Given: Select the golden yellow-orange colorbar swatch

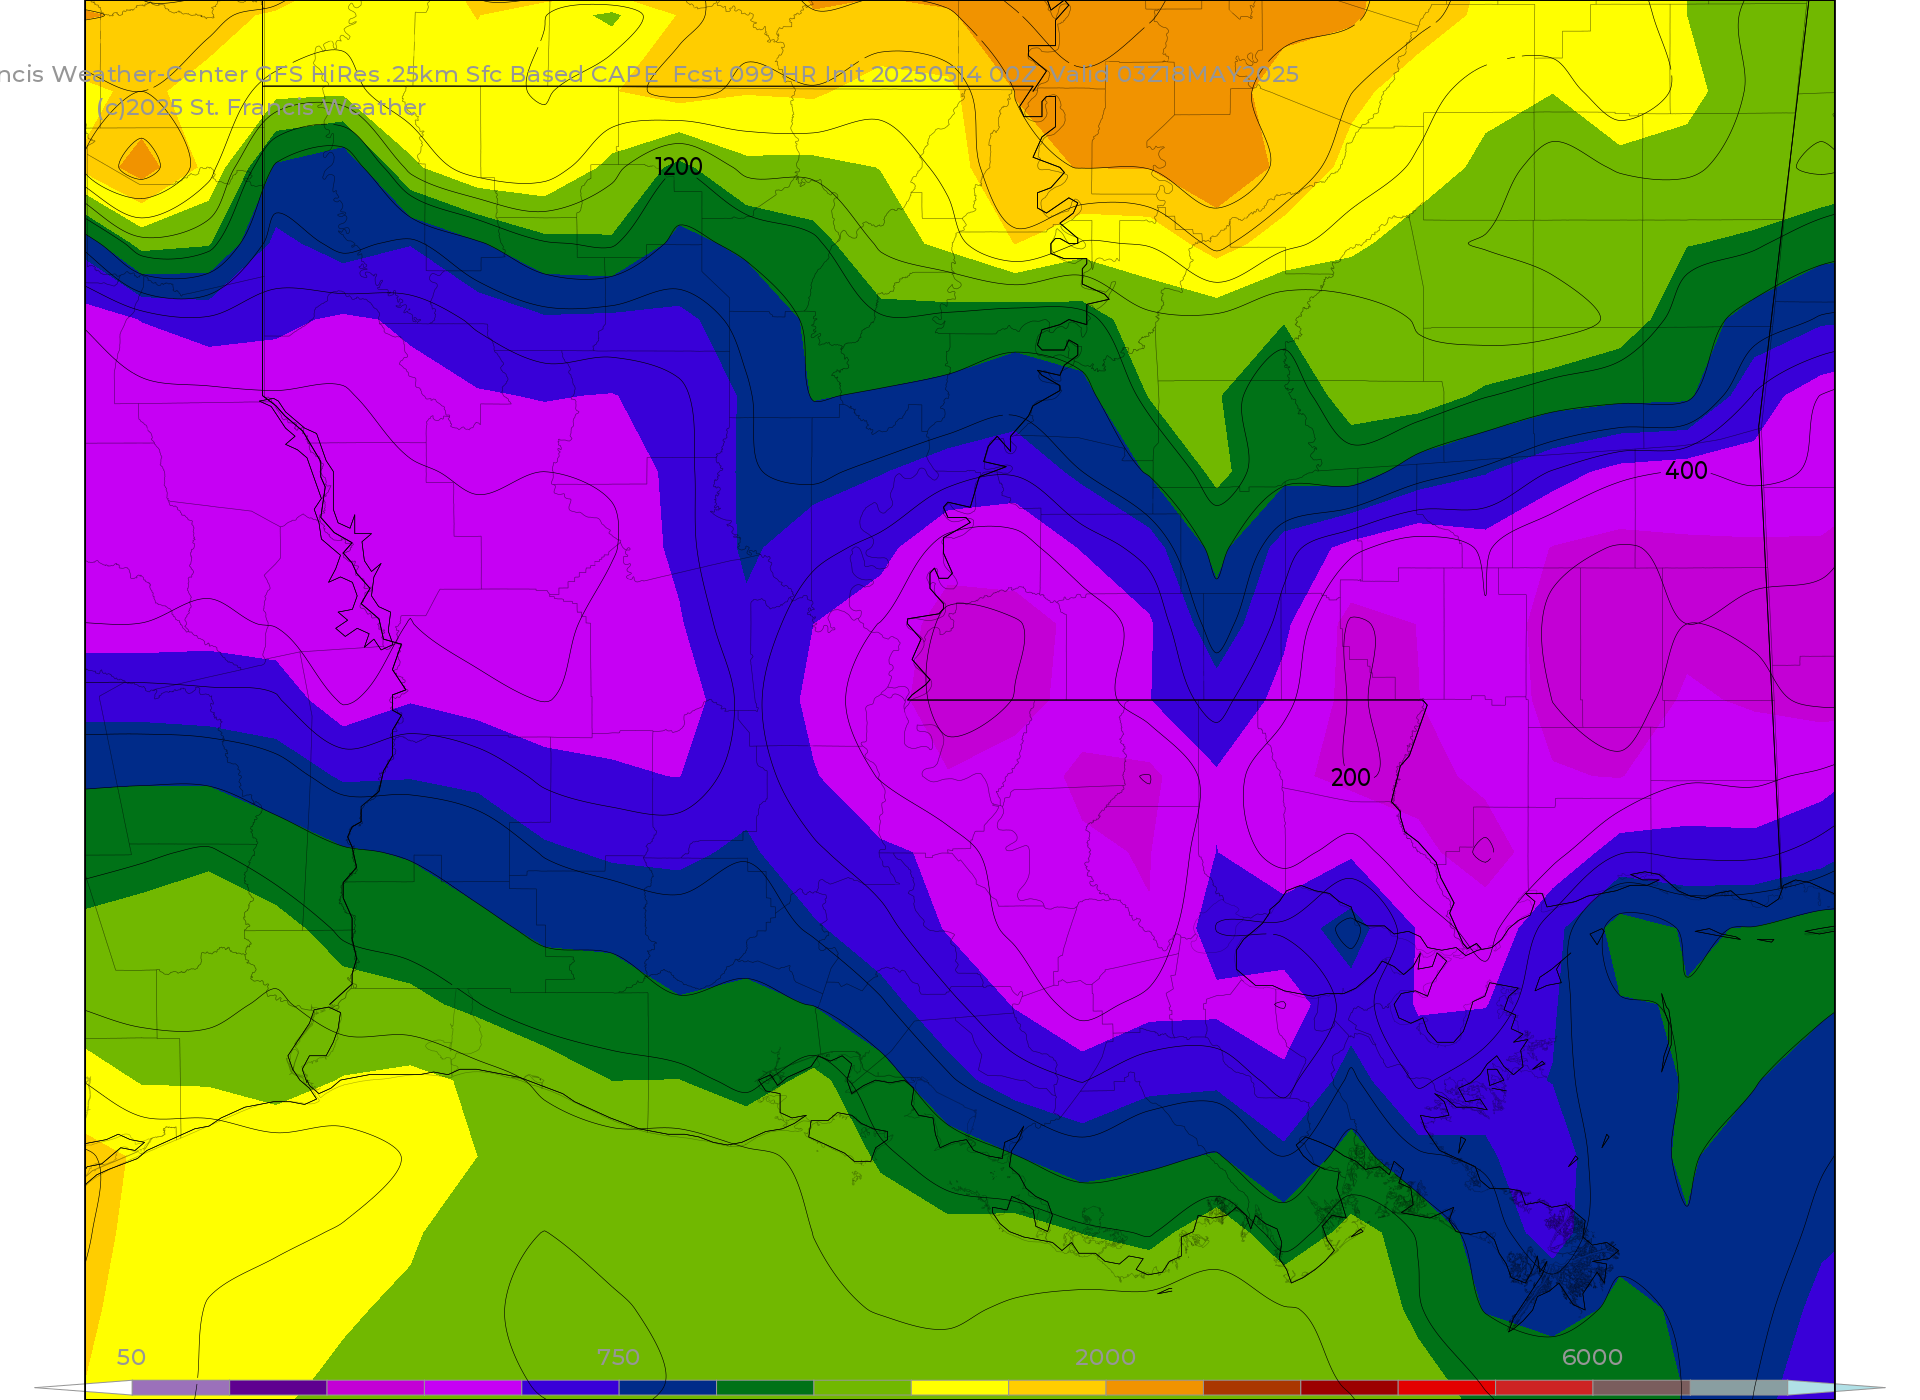Looking at the screenshot, I should tap(1057, 1388).
